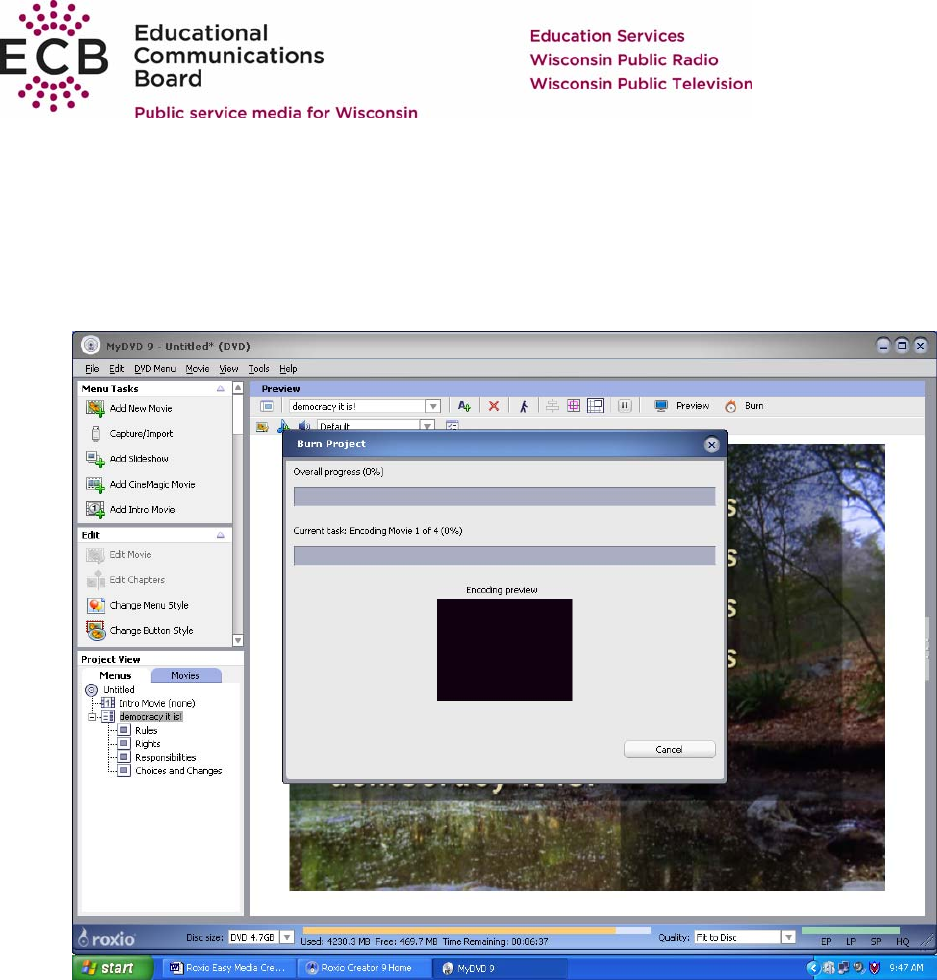Click the Burn disc button in toolbar
Viewport: 937px width, 980px height.
click(x=744, y=406)
